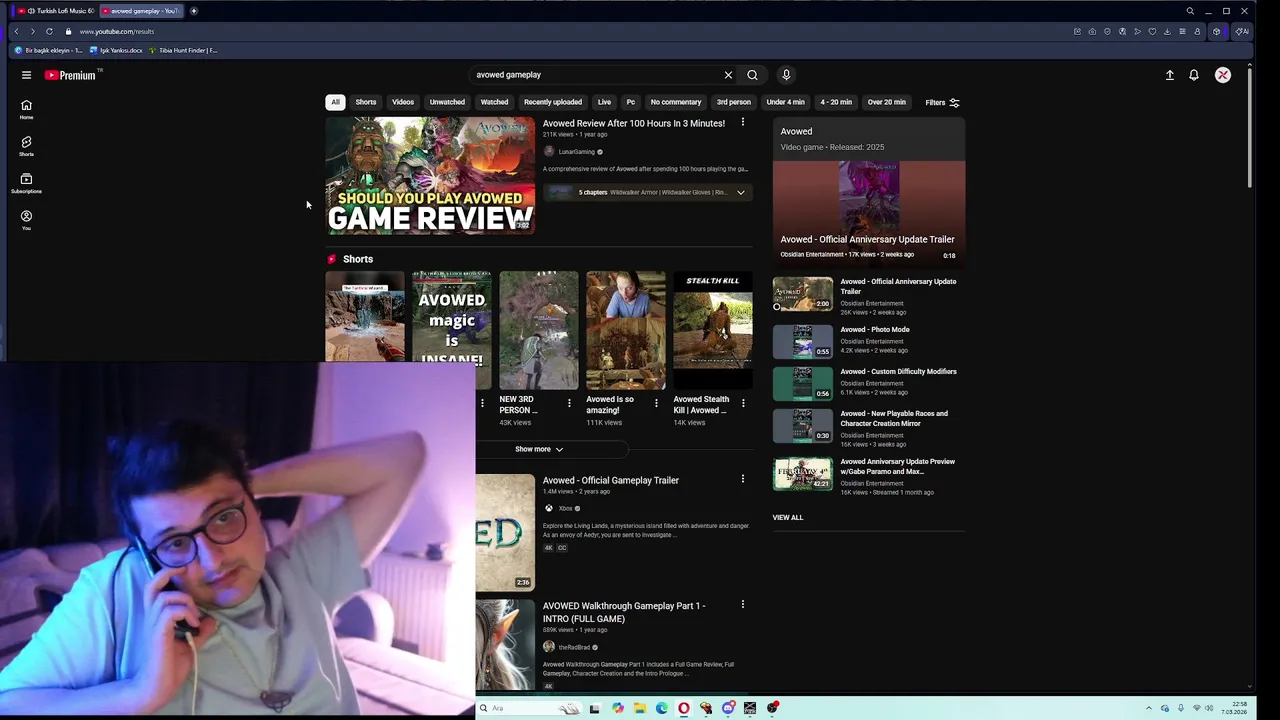Click VIEW ALL in the Avowed panel
The image size is (1280, 720).
click(x=787, y=517)
